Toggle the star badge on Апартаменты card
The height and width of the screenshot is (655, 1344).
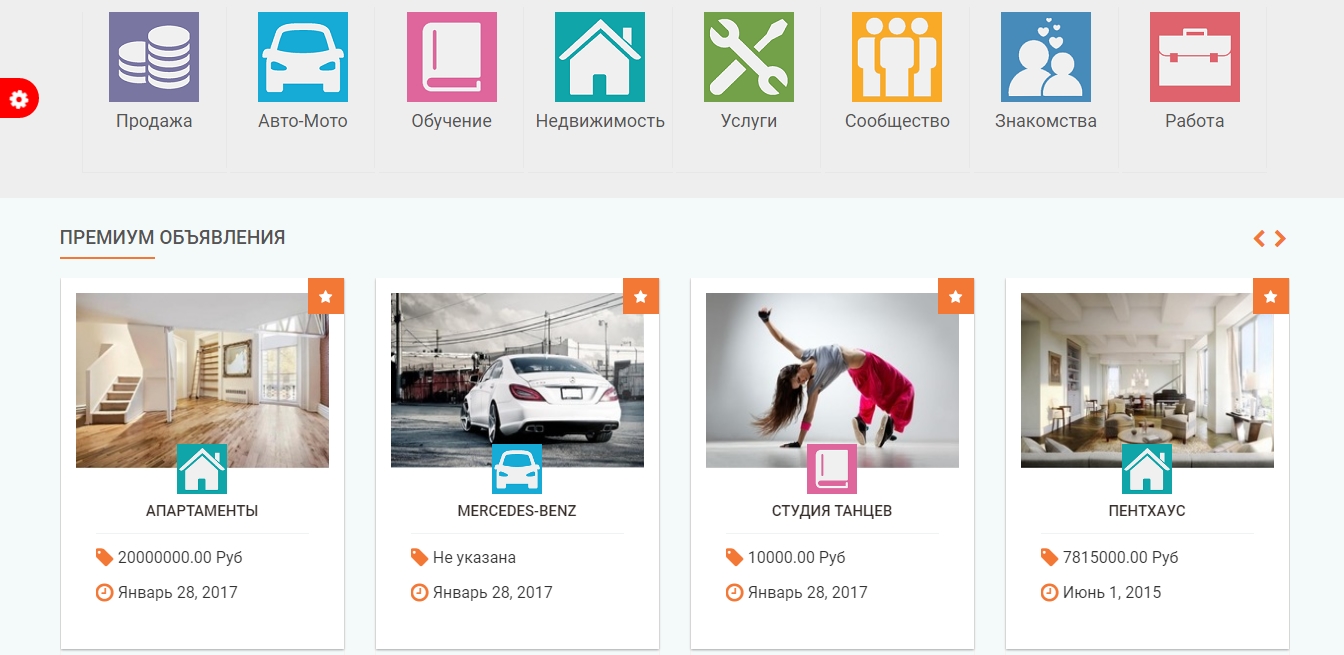(x=326, y=296)
